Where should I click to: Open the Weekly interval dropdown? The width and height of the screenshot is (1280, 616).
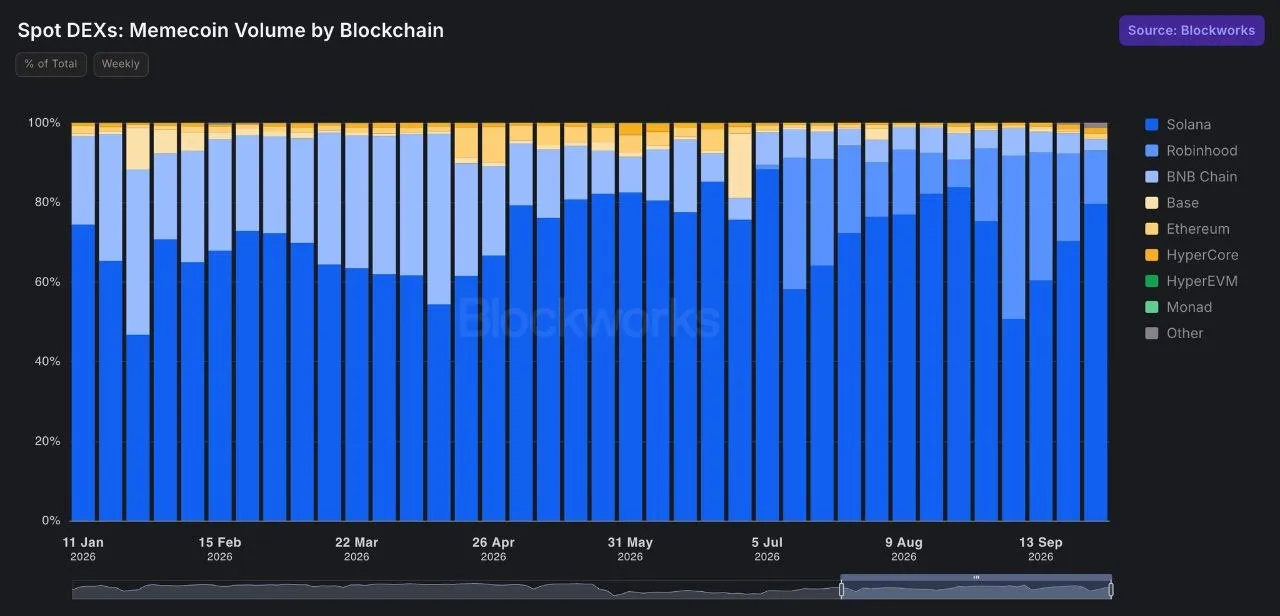tap(121, 64)
